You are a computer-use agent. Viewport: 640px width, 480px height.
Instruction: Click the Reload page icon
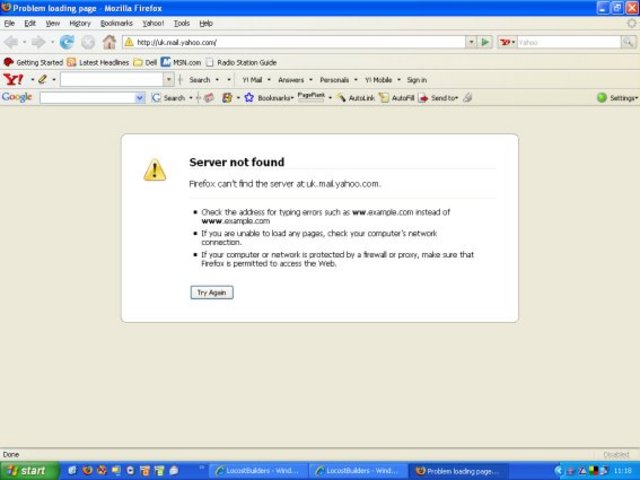pyautogui.click(x=67, y=42)
